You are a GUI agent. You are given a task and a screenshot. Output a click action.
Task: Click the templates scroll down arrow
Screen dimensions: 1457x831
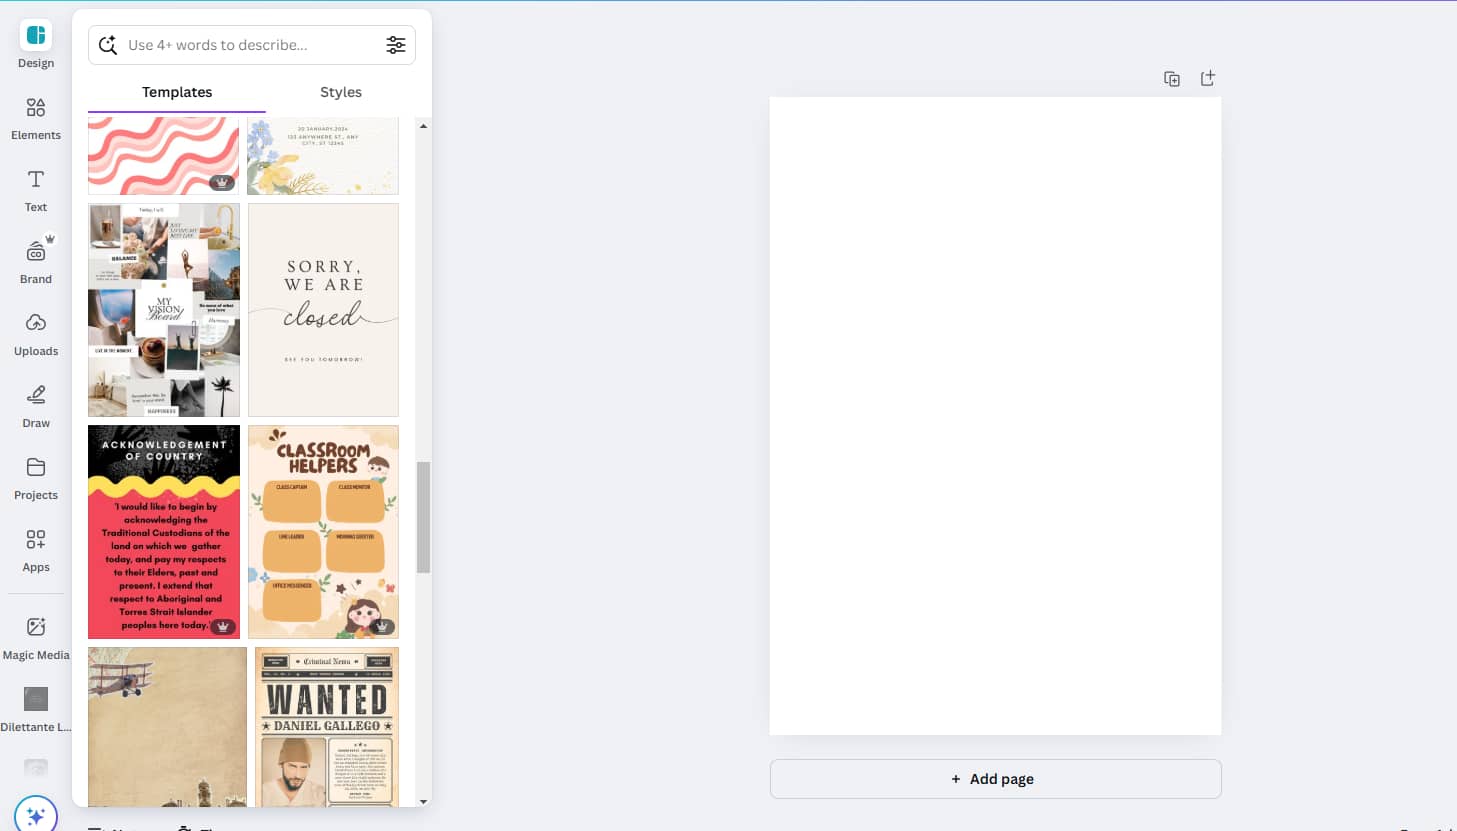pos(423,801)
